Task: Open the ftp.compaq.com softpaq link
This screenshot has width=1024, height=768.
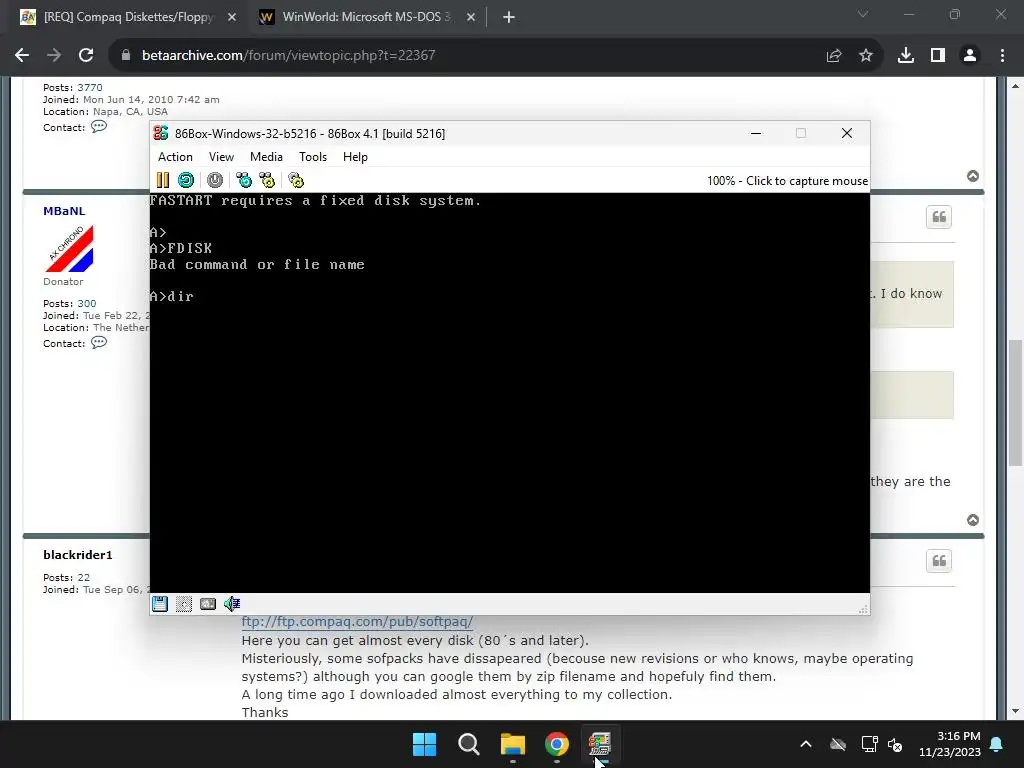Action: [x=357, y=622]
